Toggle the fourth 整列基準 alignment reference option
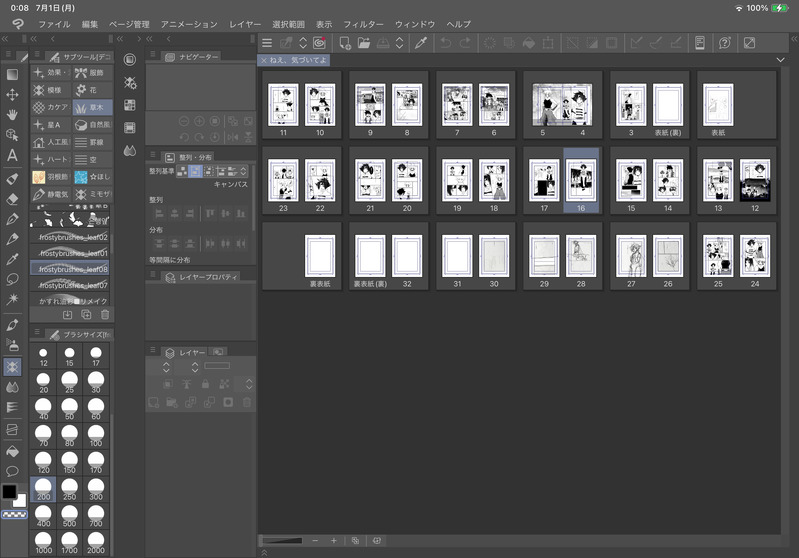This screenshot has width=799, height=558. 221,171
